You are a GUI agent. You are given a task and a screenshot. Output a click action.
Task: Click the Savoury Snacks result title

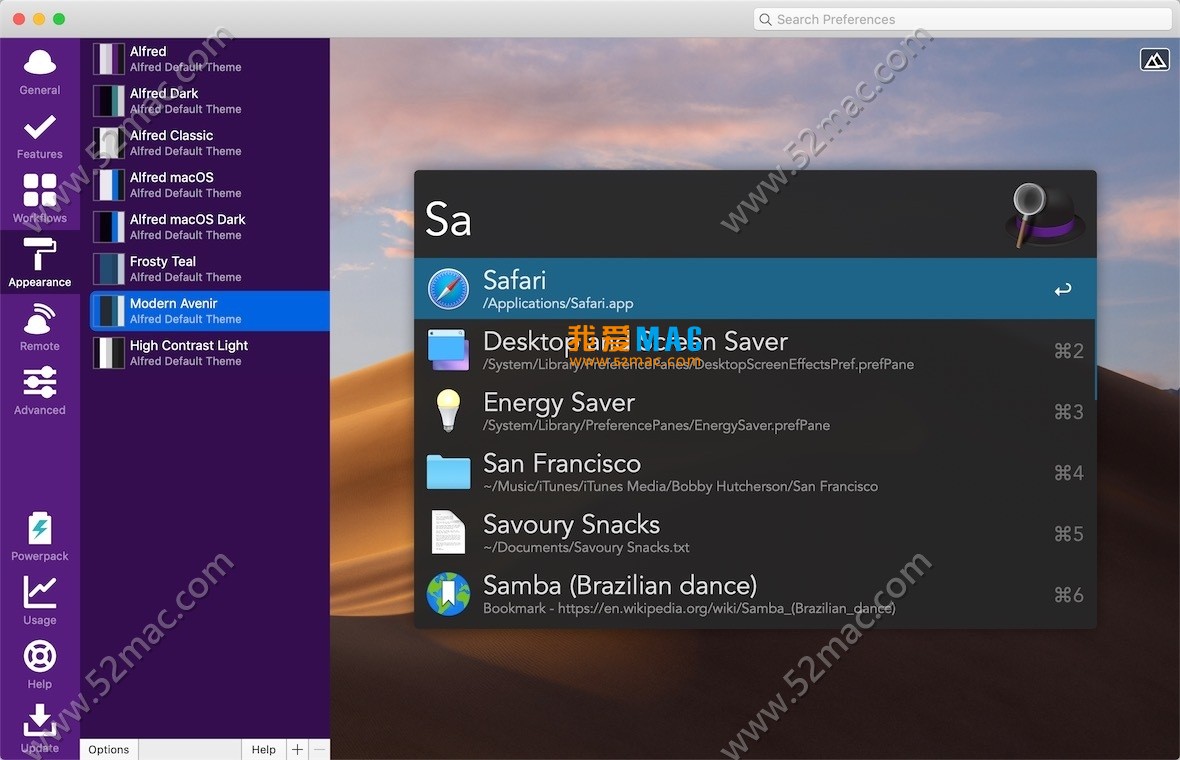(x=572, y=524)
